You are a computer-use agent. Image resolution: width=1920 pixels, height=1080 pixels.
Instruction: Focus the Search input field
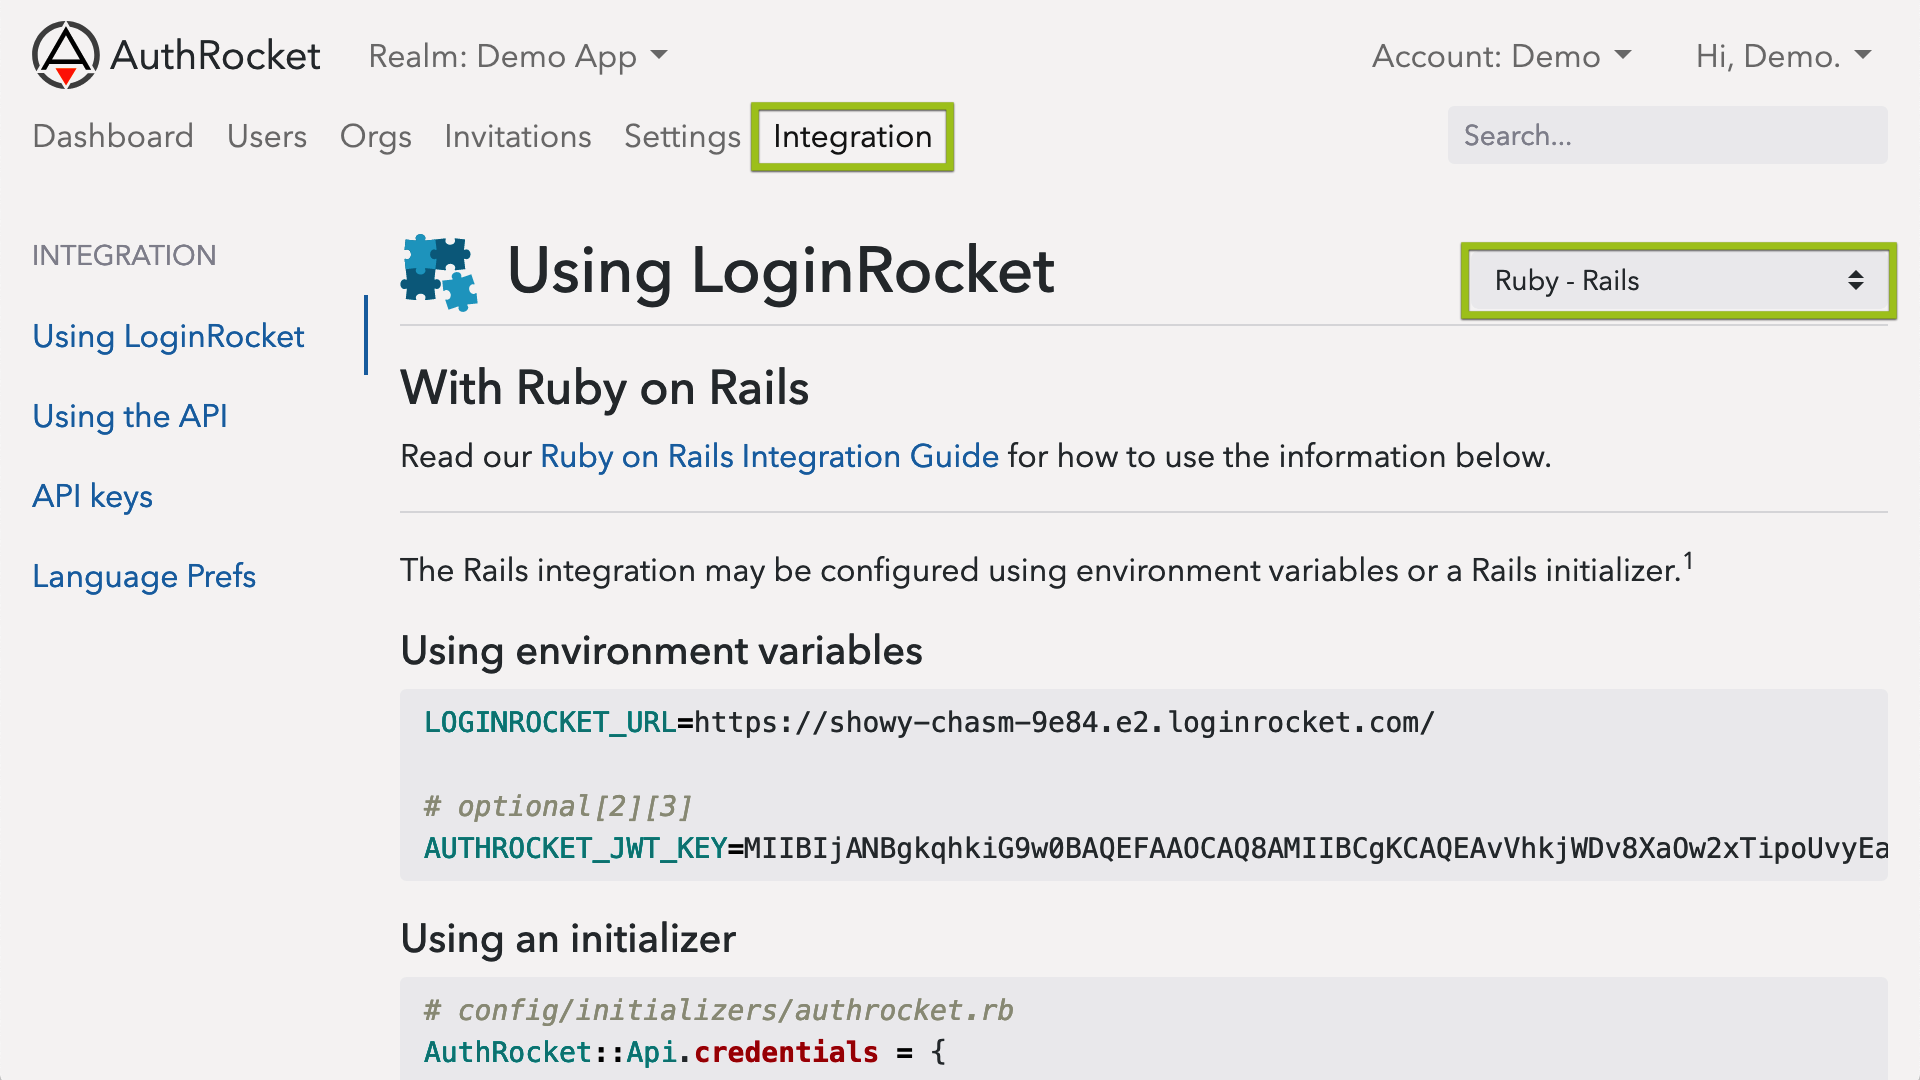click(x=1667, y=136)
